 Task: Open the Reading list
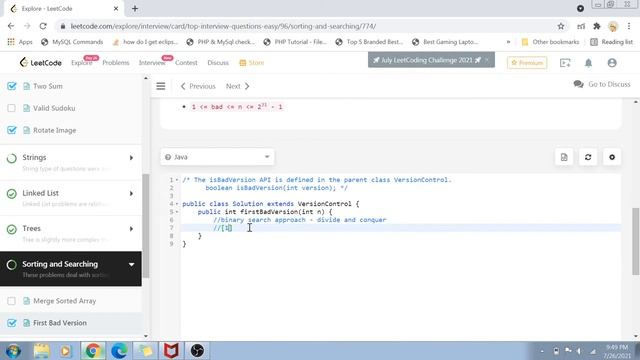click(x=611, y=42)
